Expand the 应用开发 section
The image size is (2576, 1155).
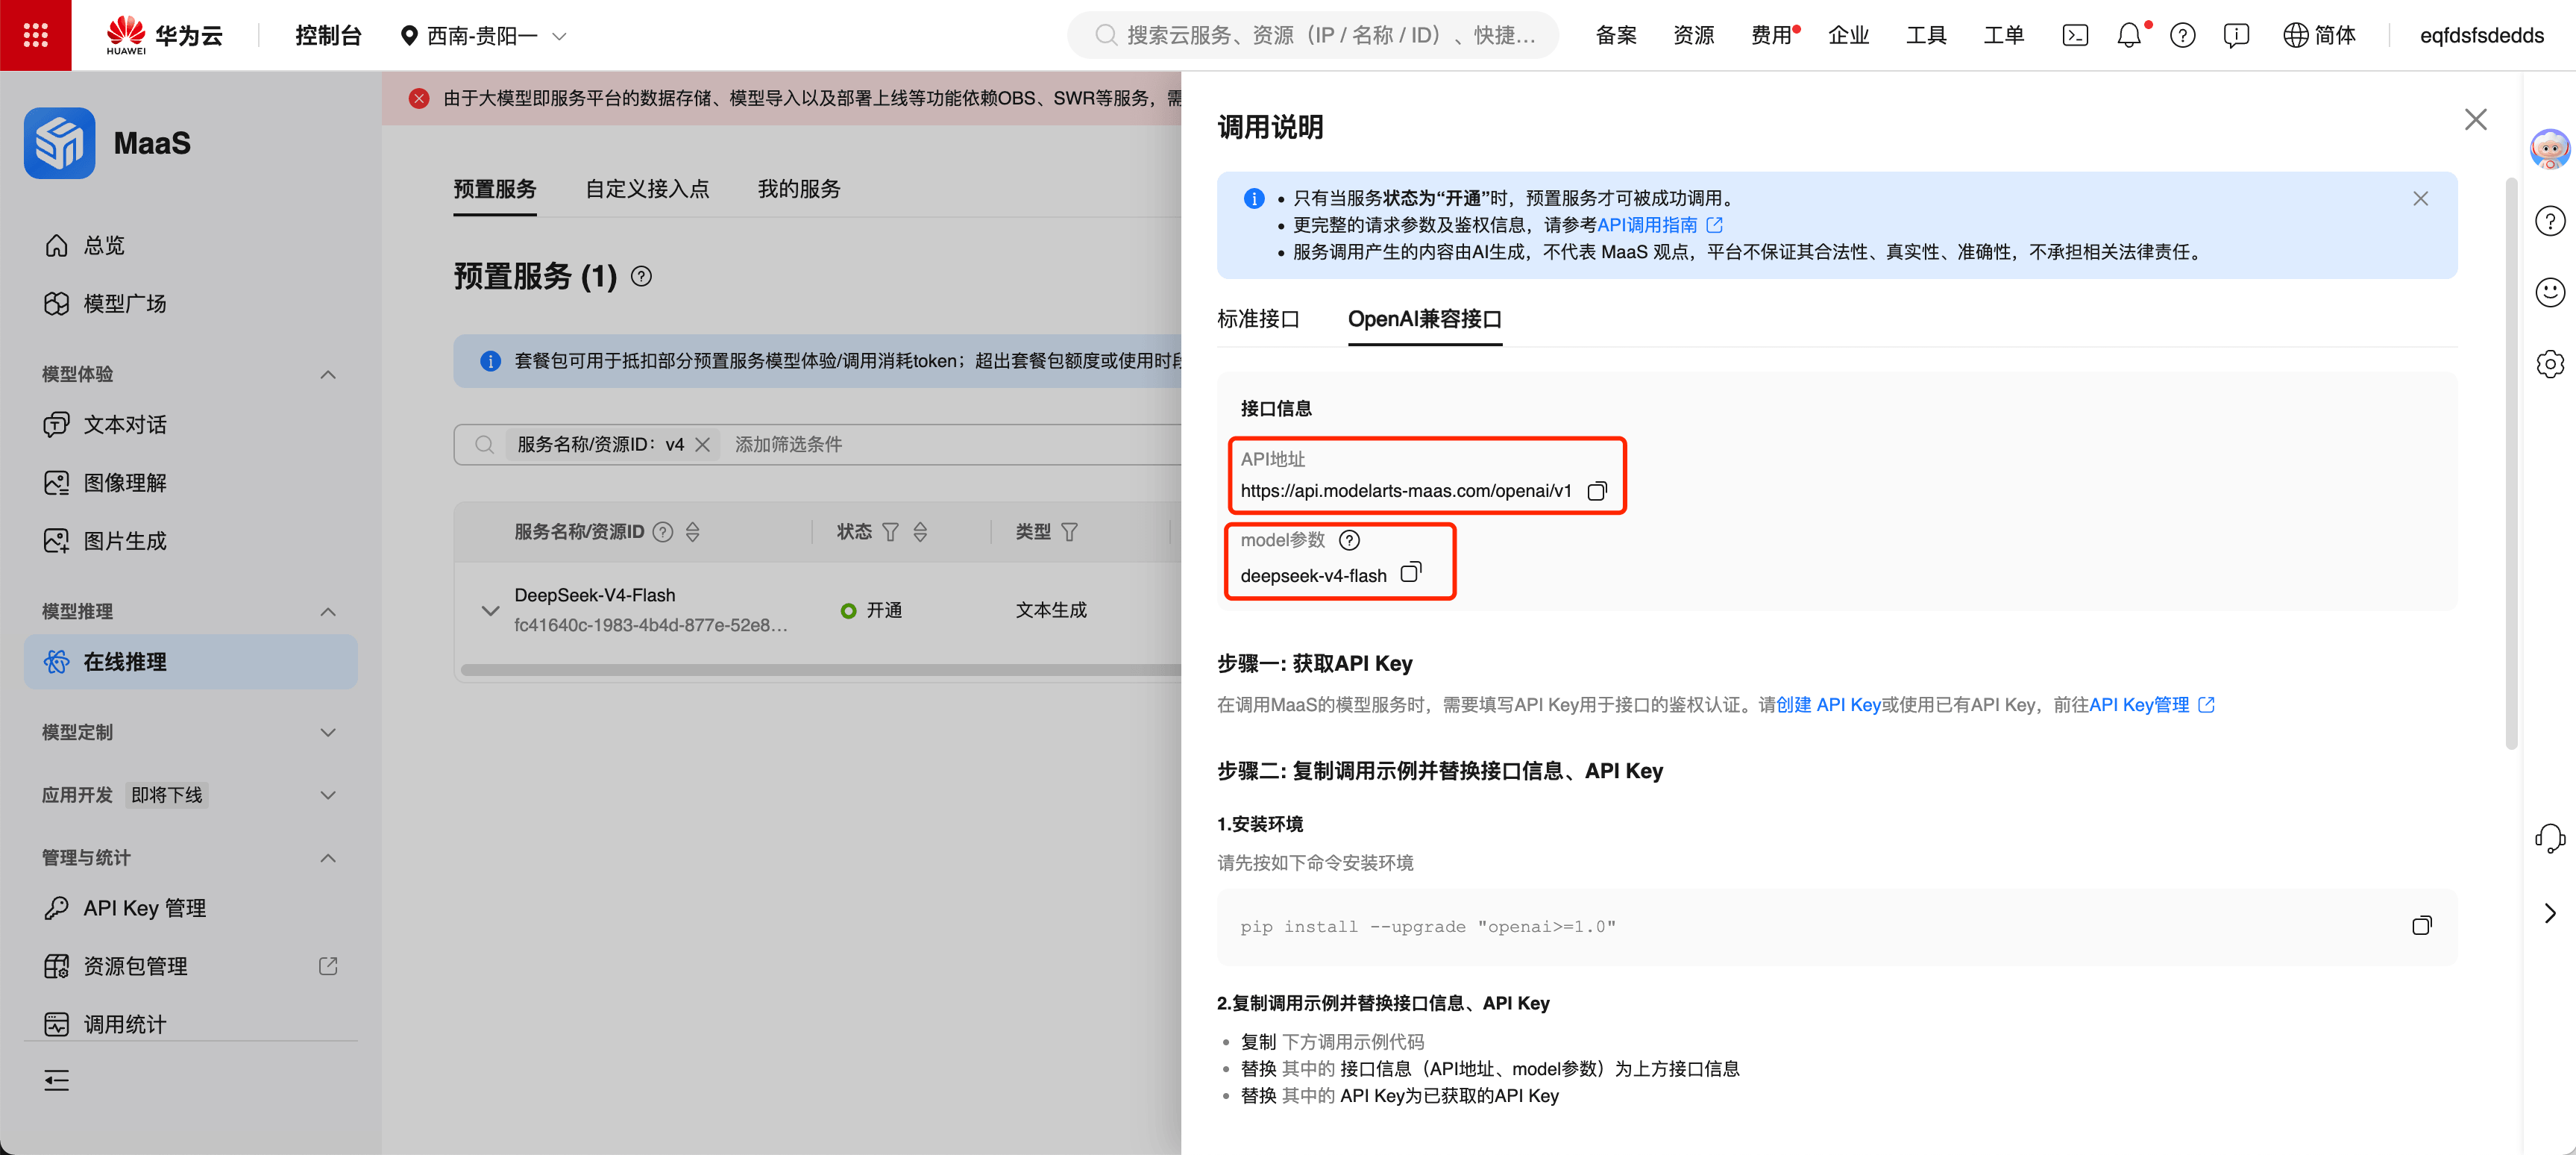(x=328, y=796)
